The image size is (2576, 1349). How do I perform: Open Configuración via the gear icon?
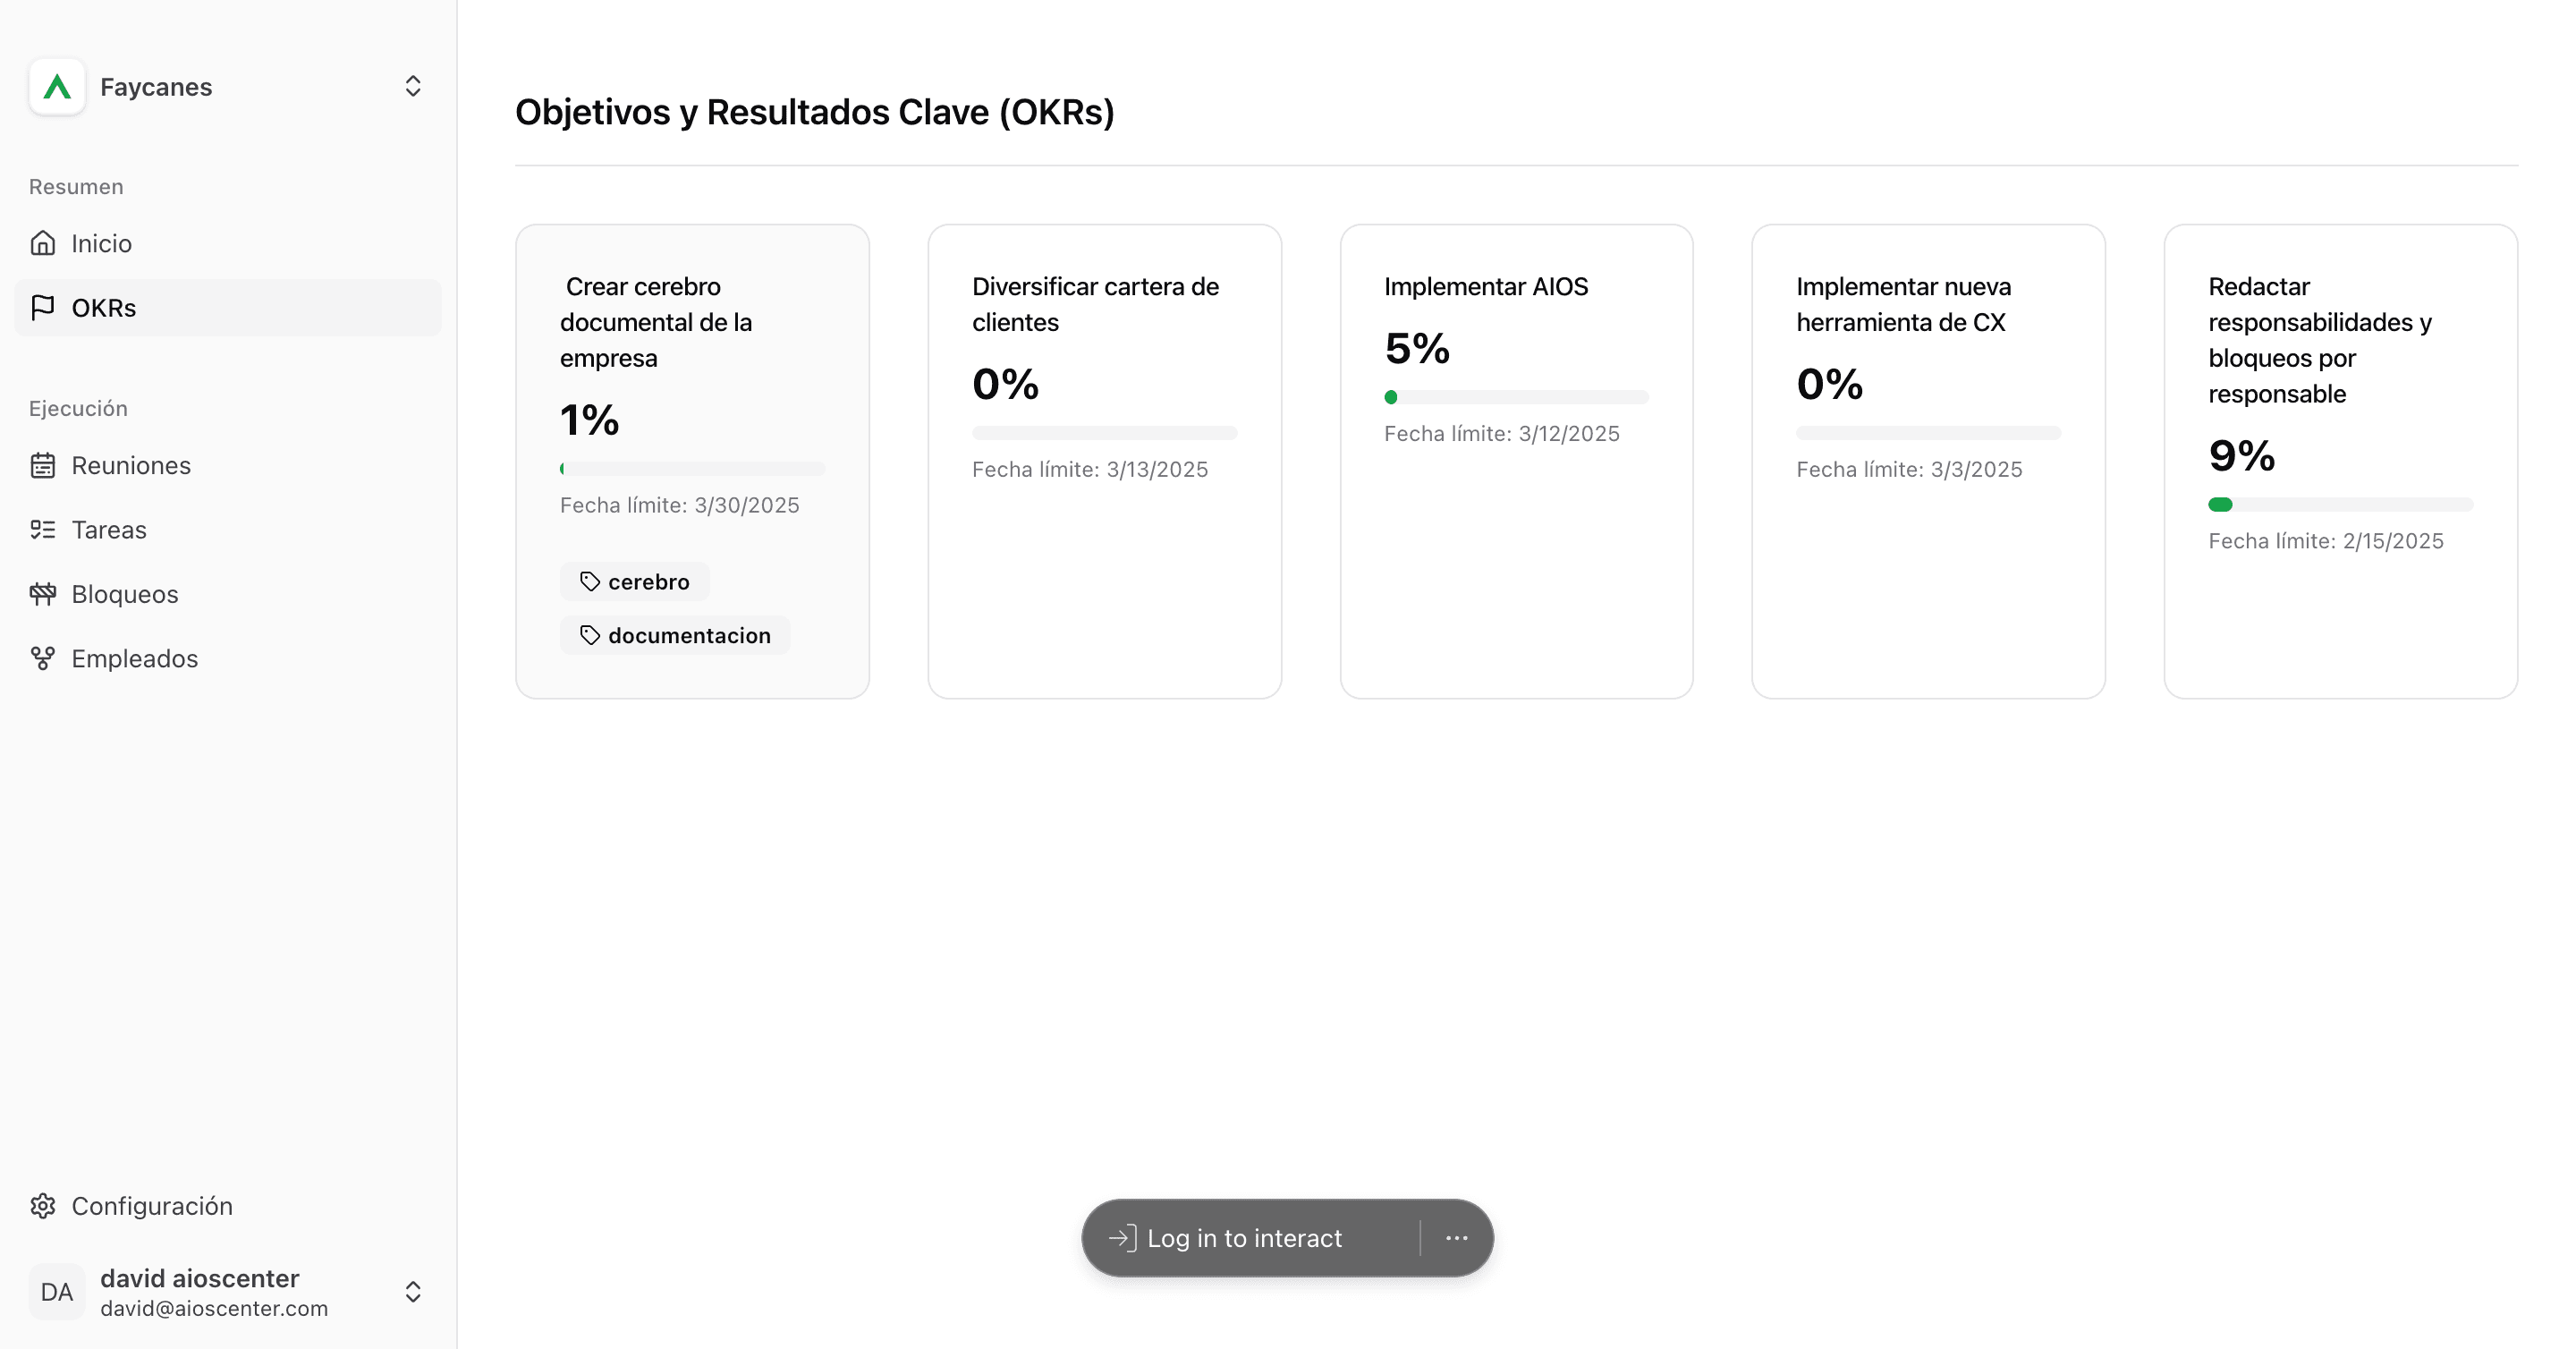[42, 1206]
